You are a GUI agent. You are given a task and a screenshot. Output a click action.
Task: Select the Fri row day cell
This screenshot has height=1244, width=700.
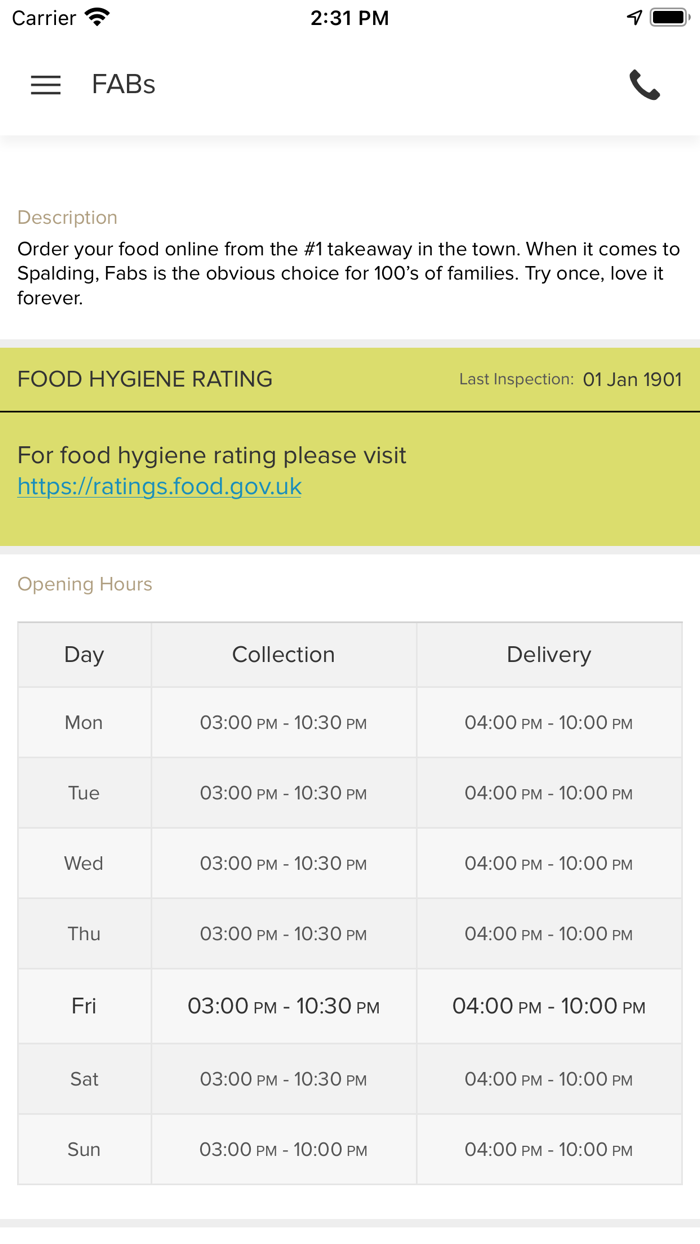tap(84, 1006)
